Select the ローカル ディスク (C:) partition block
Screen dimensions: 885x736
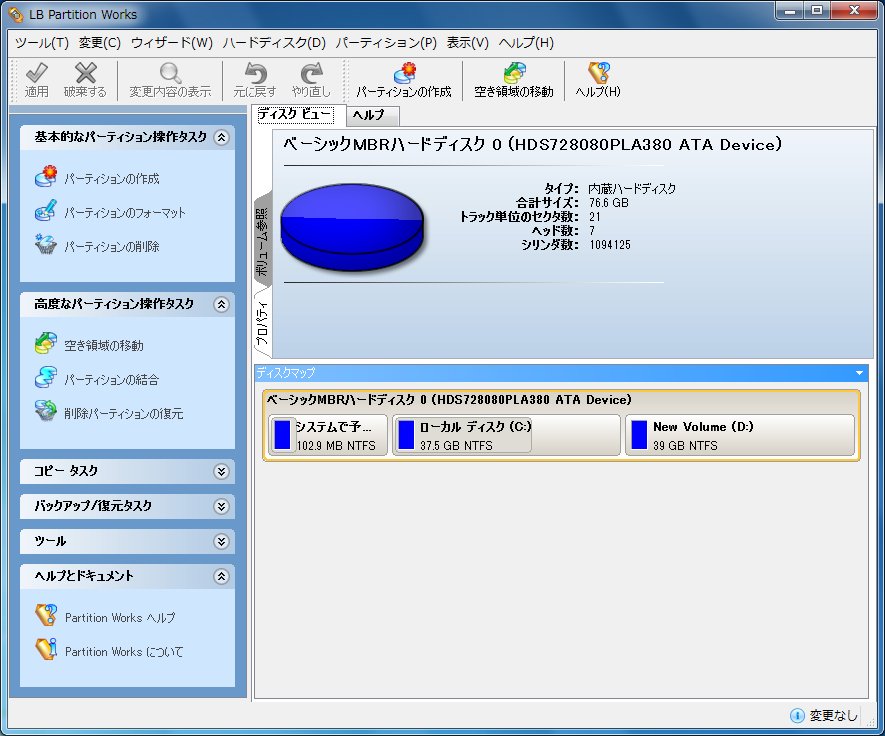coord(506,435)
